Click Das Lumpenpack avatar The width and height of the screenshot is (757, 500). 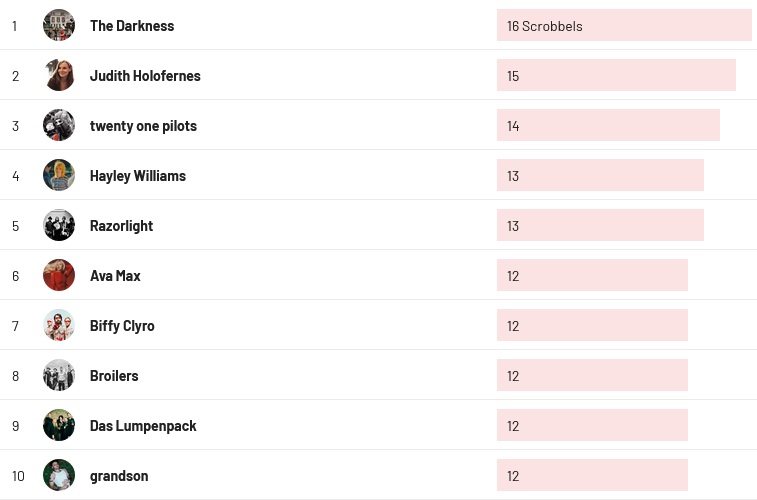pyautogui.click(x=59, y=425)
